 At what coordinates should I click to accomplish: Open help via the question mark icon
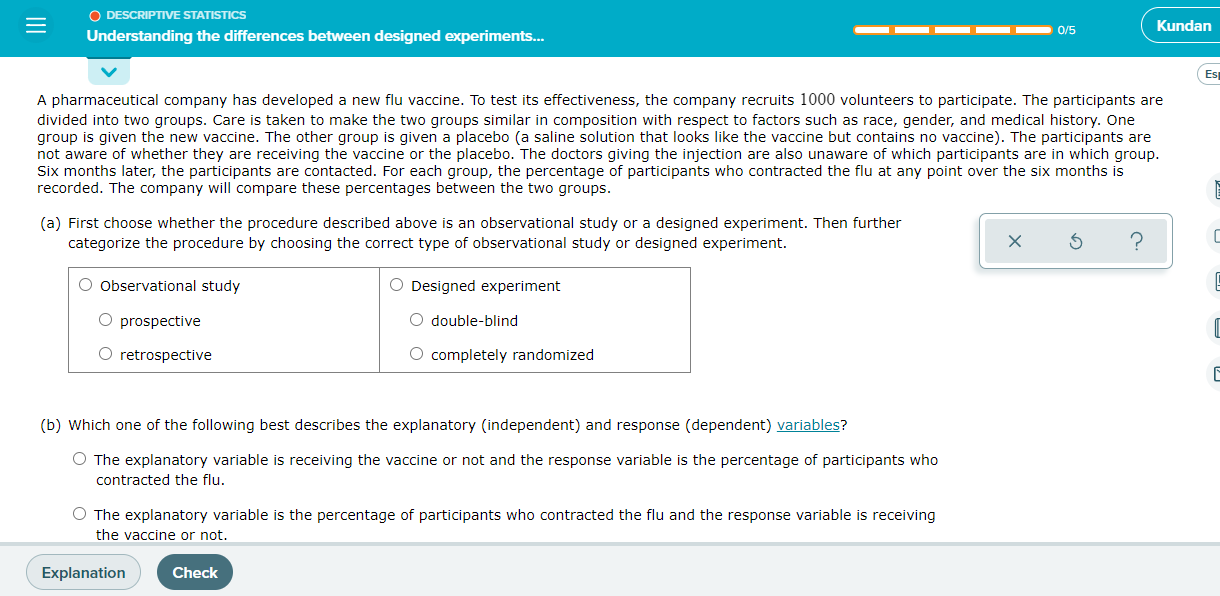click(x=1137, y=240)
